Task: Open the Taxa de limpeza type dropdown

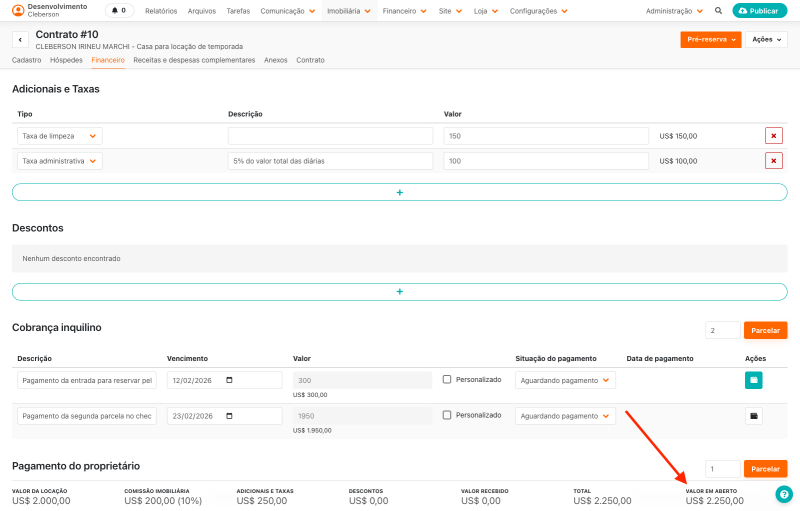Action: tap(59, 136)
